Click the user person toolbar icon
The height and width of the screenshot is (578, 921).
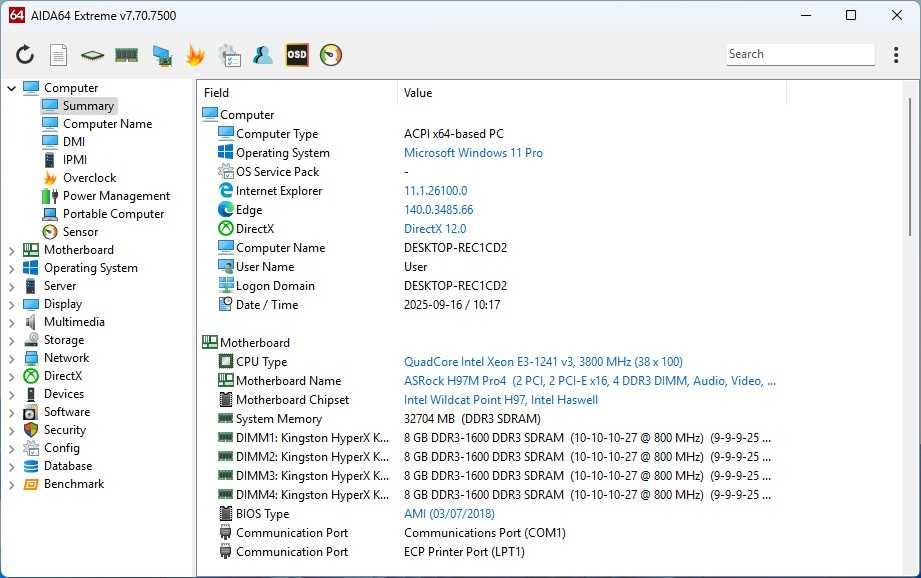pos(263,55)
